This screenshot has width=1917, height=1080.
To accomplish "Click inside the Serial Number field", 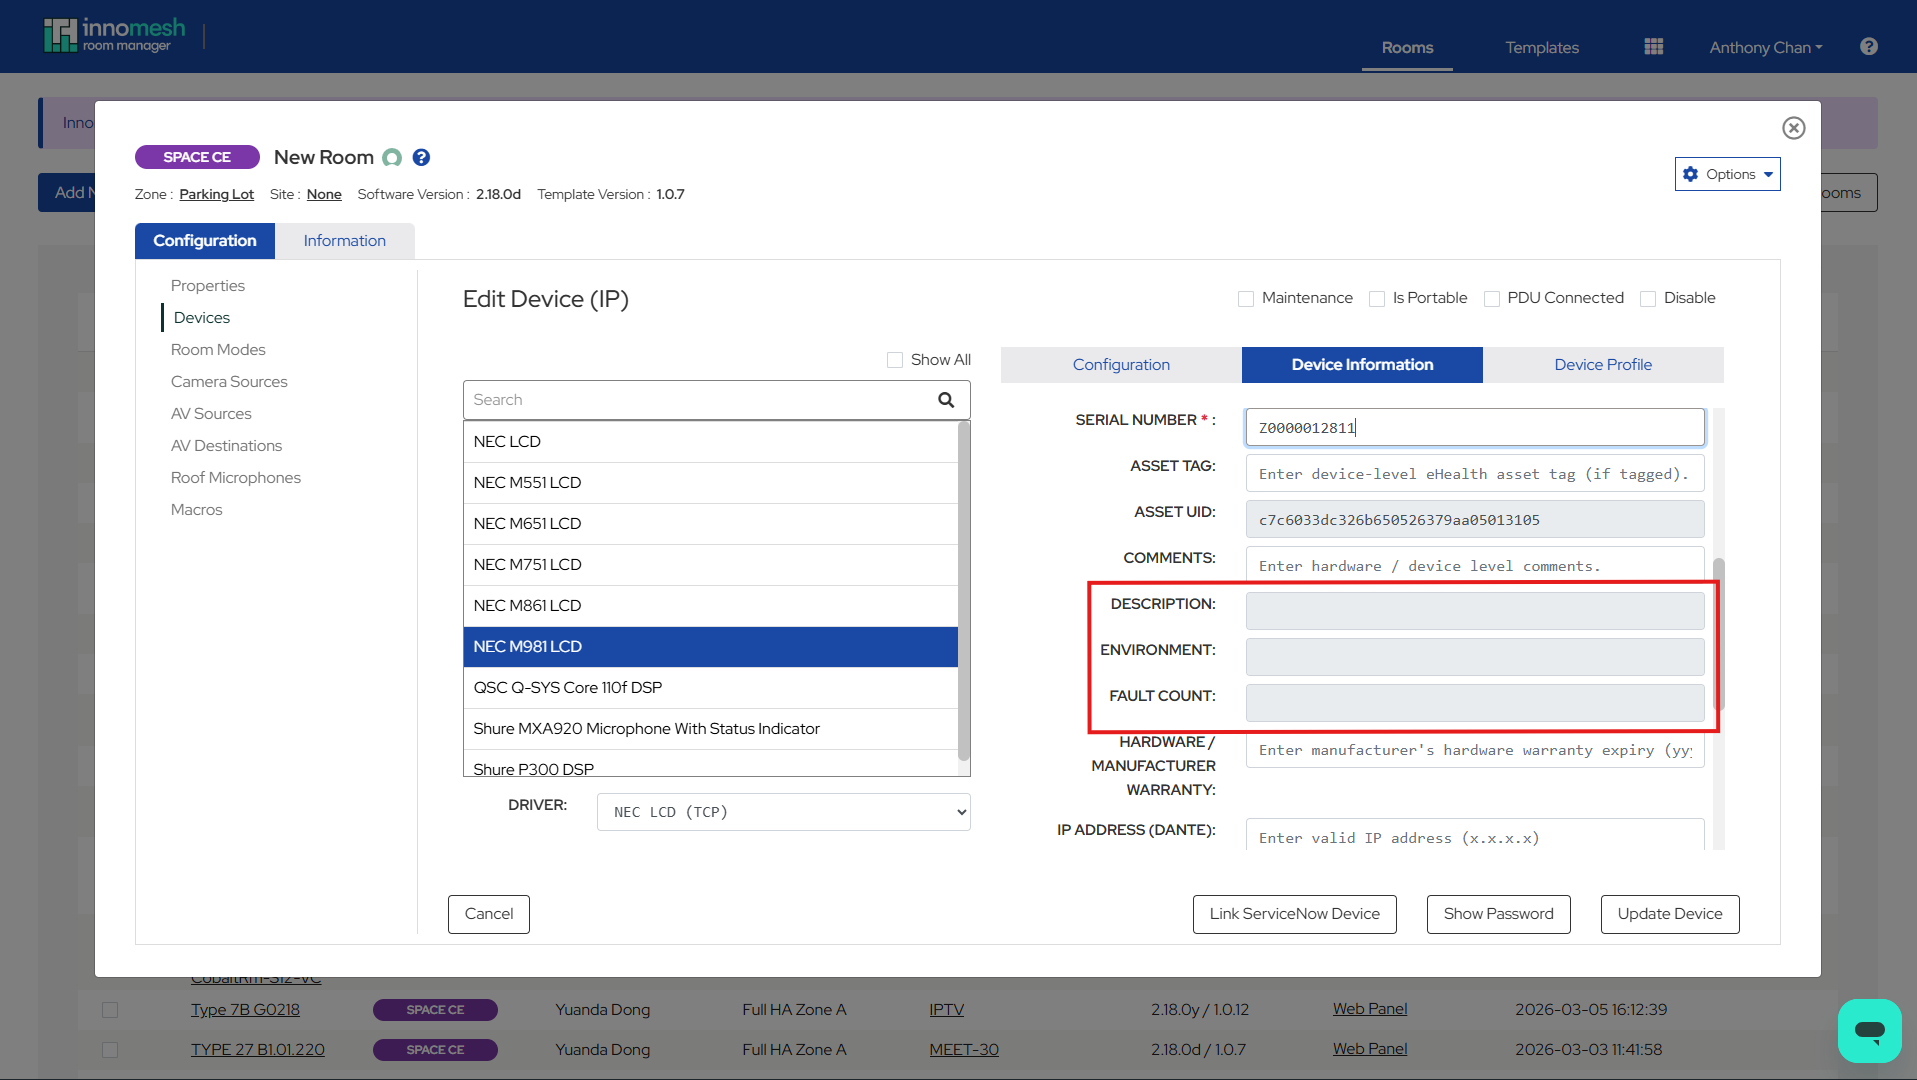I will 1473,427.
